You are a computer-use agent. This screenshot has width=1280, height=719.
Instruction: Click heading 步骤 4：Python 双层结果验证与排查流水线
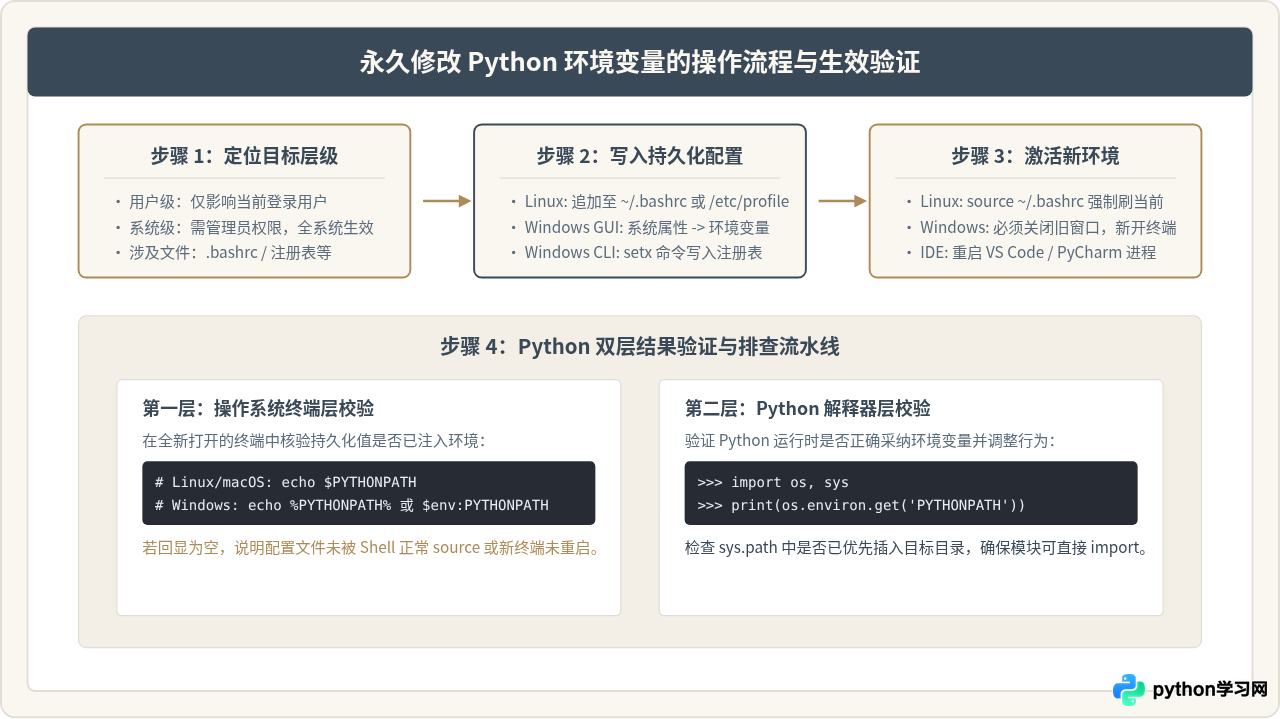(x=640, y=347)
